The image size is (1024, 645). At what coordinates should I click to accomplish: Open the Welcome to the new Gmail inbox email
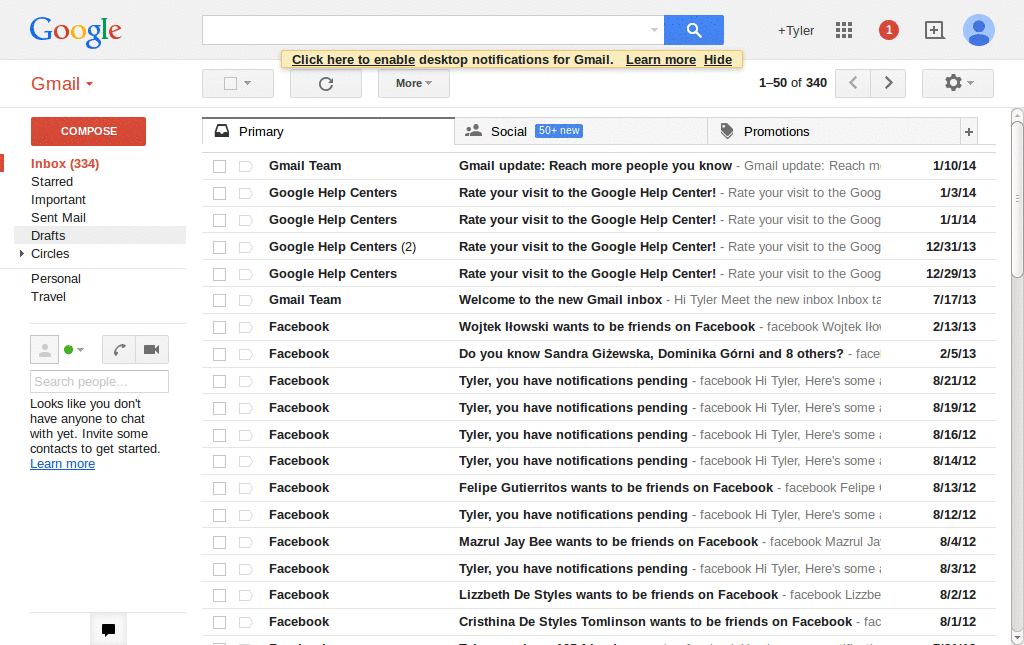(x=599, y=300)
